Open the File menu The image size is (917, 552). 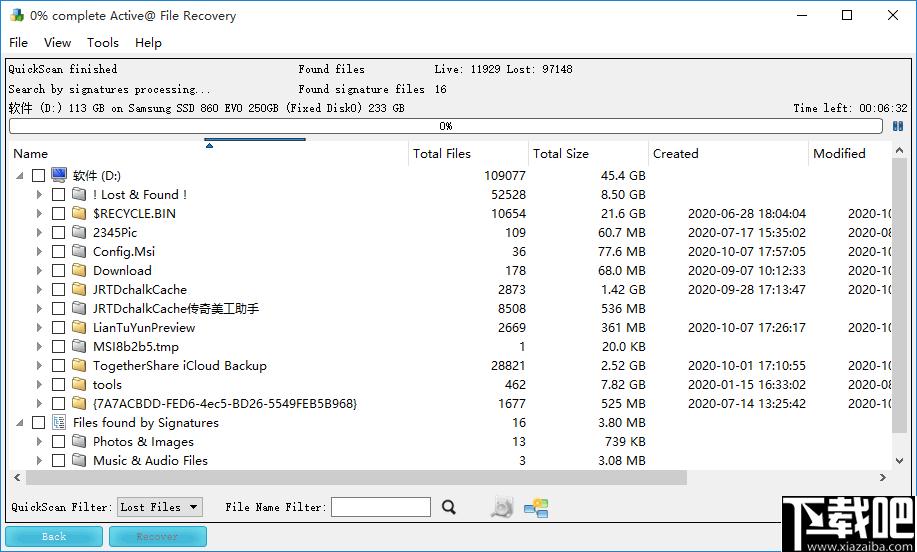coord(18,43)
